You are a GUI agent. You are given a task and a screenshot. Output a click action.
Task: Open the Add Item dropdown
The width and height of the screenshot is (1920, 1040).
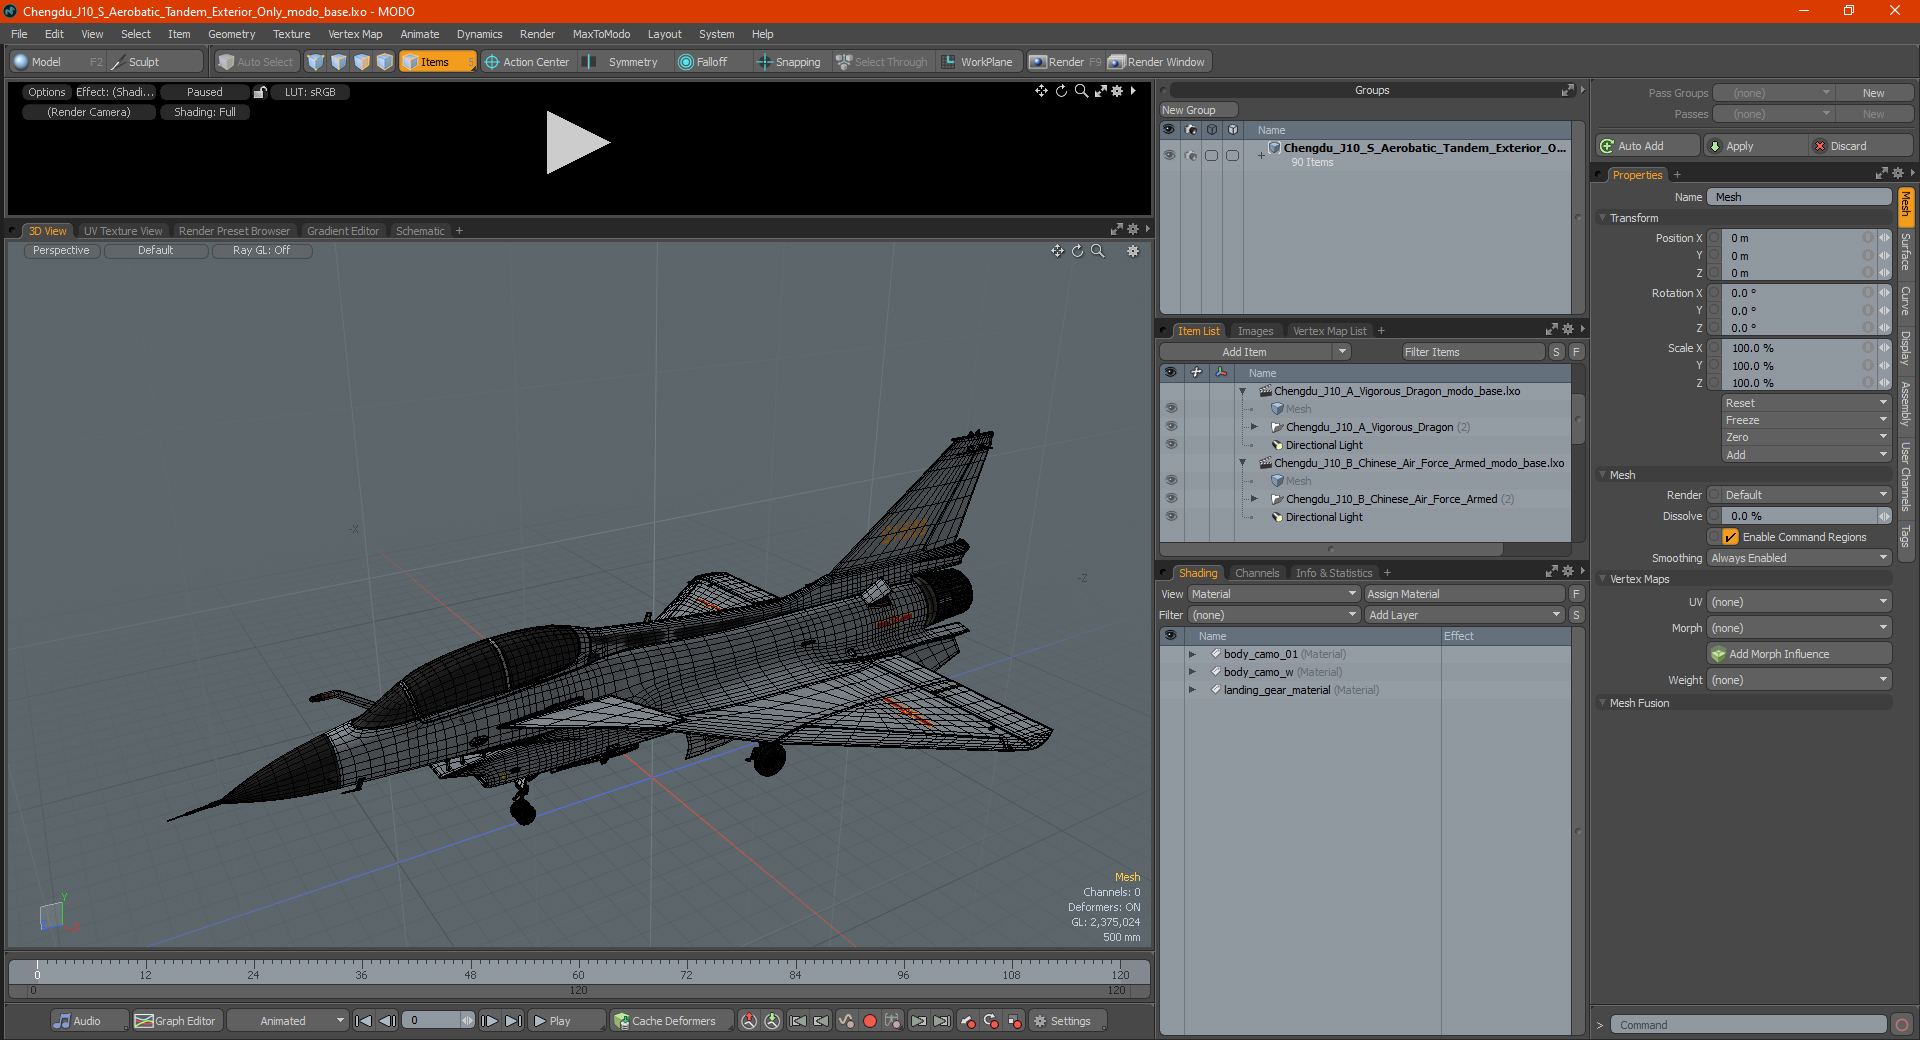pos(1255,352)
